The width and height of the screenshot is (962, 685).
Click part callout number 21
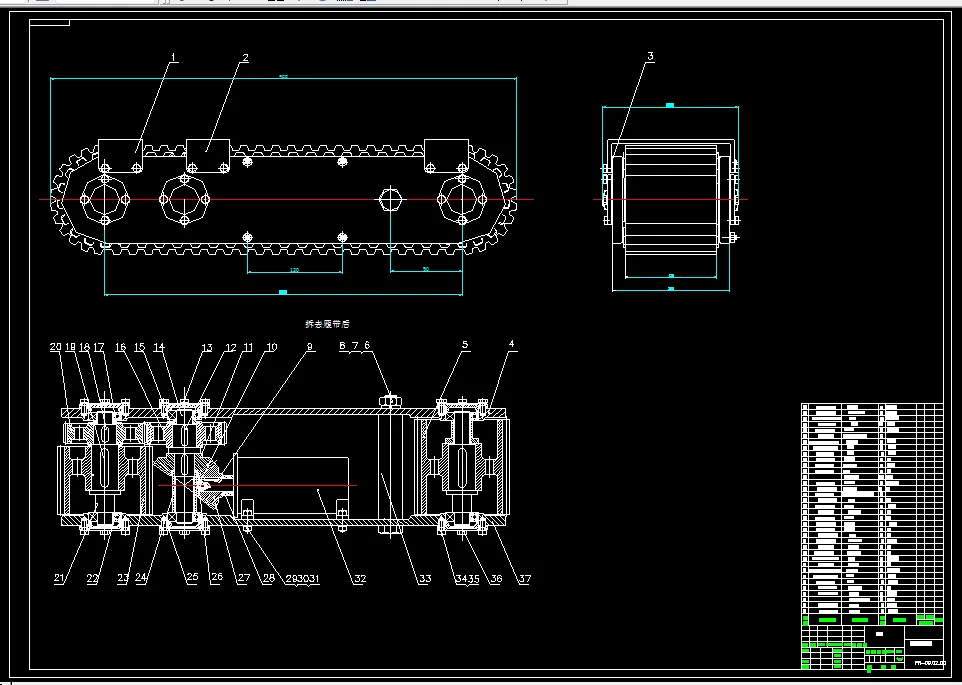pos(59,578)
